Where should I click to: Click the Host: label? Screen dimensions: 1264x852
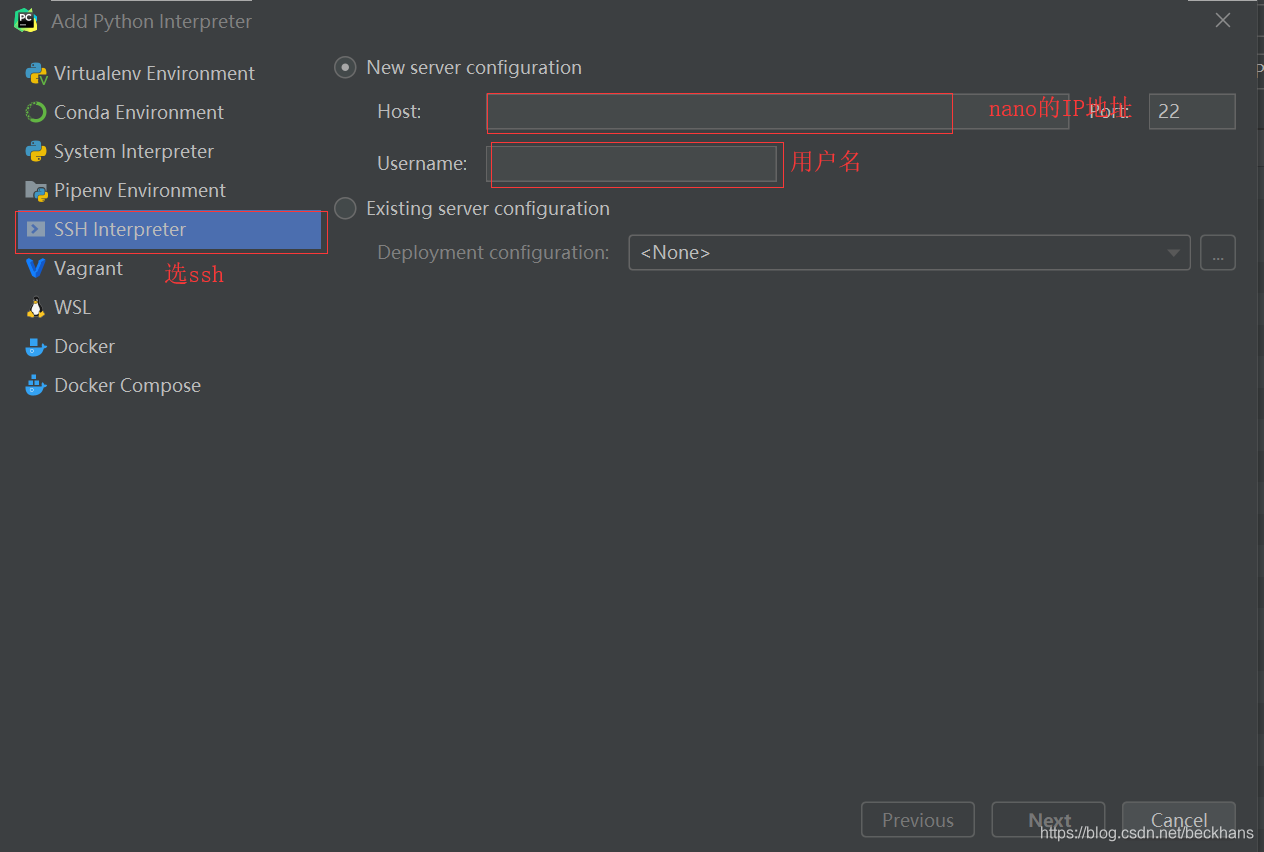[399, 112]
